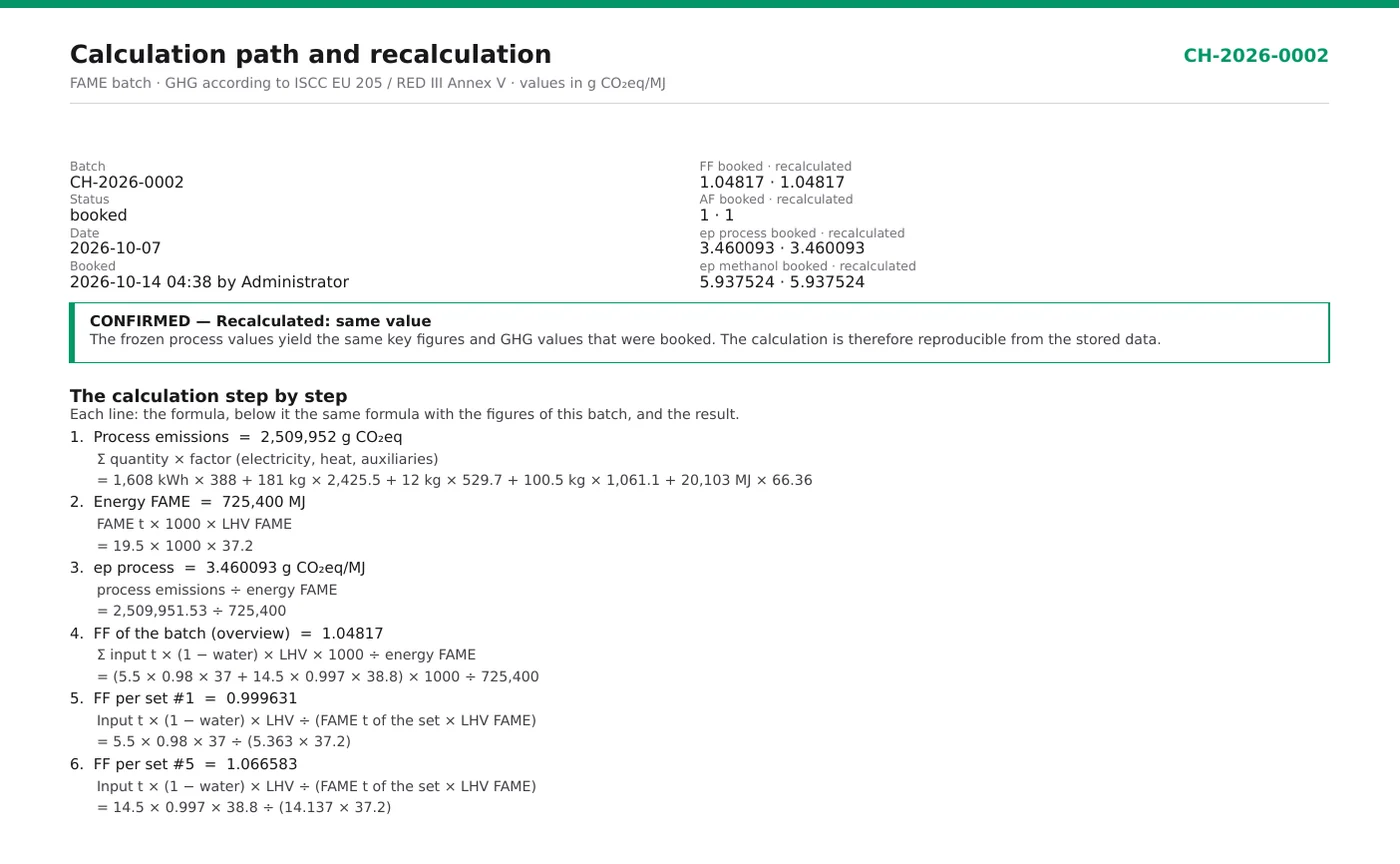Click step 4 'FF of the batch (overview) = 1.04817'
The image size is (1400, 864).
227,634
